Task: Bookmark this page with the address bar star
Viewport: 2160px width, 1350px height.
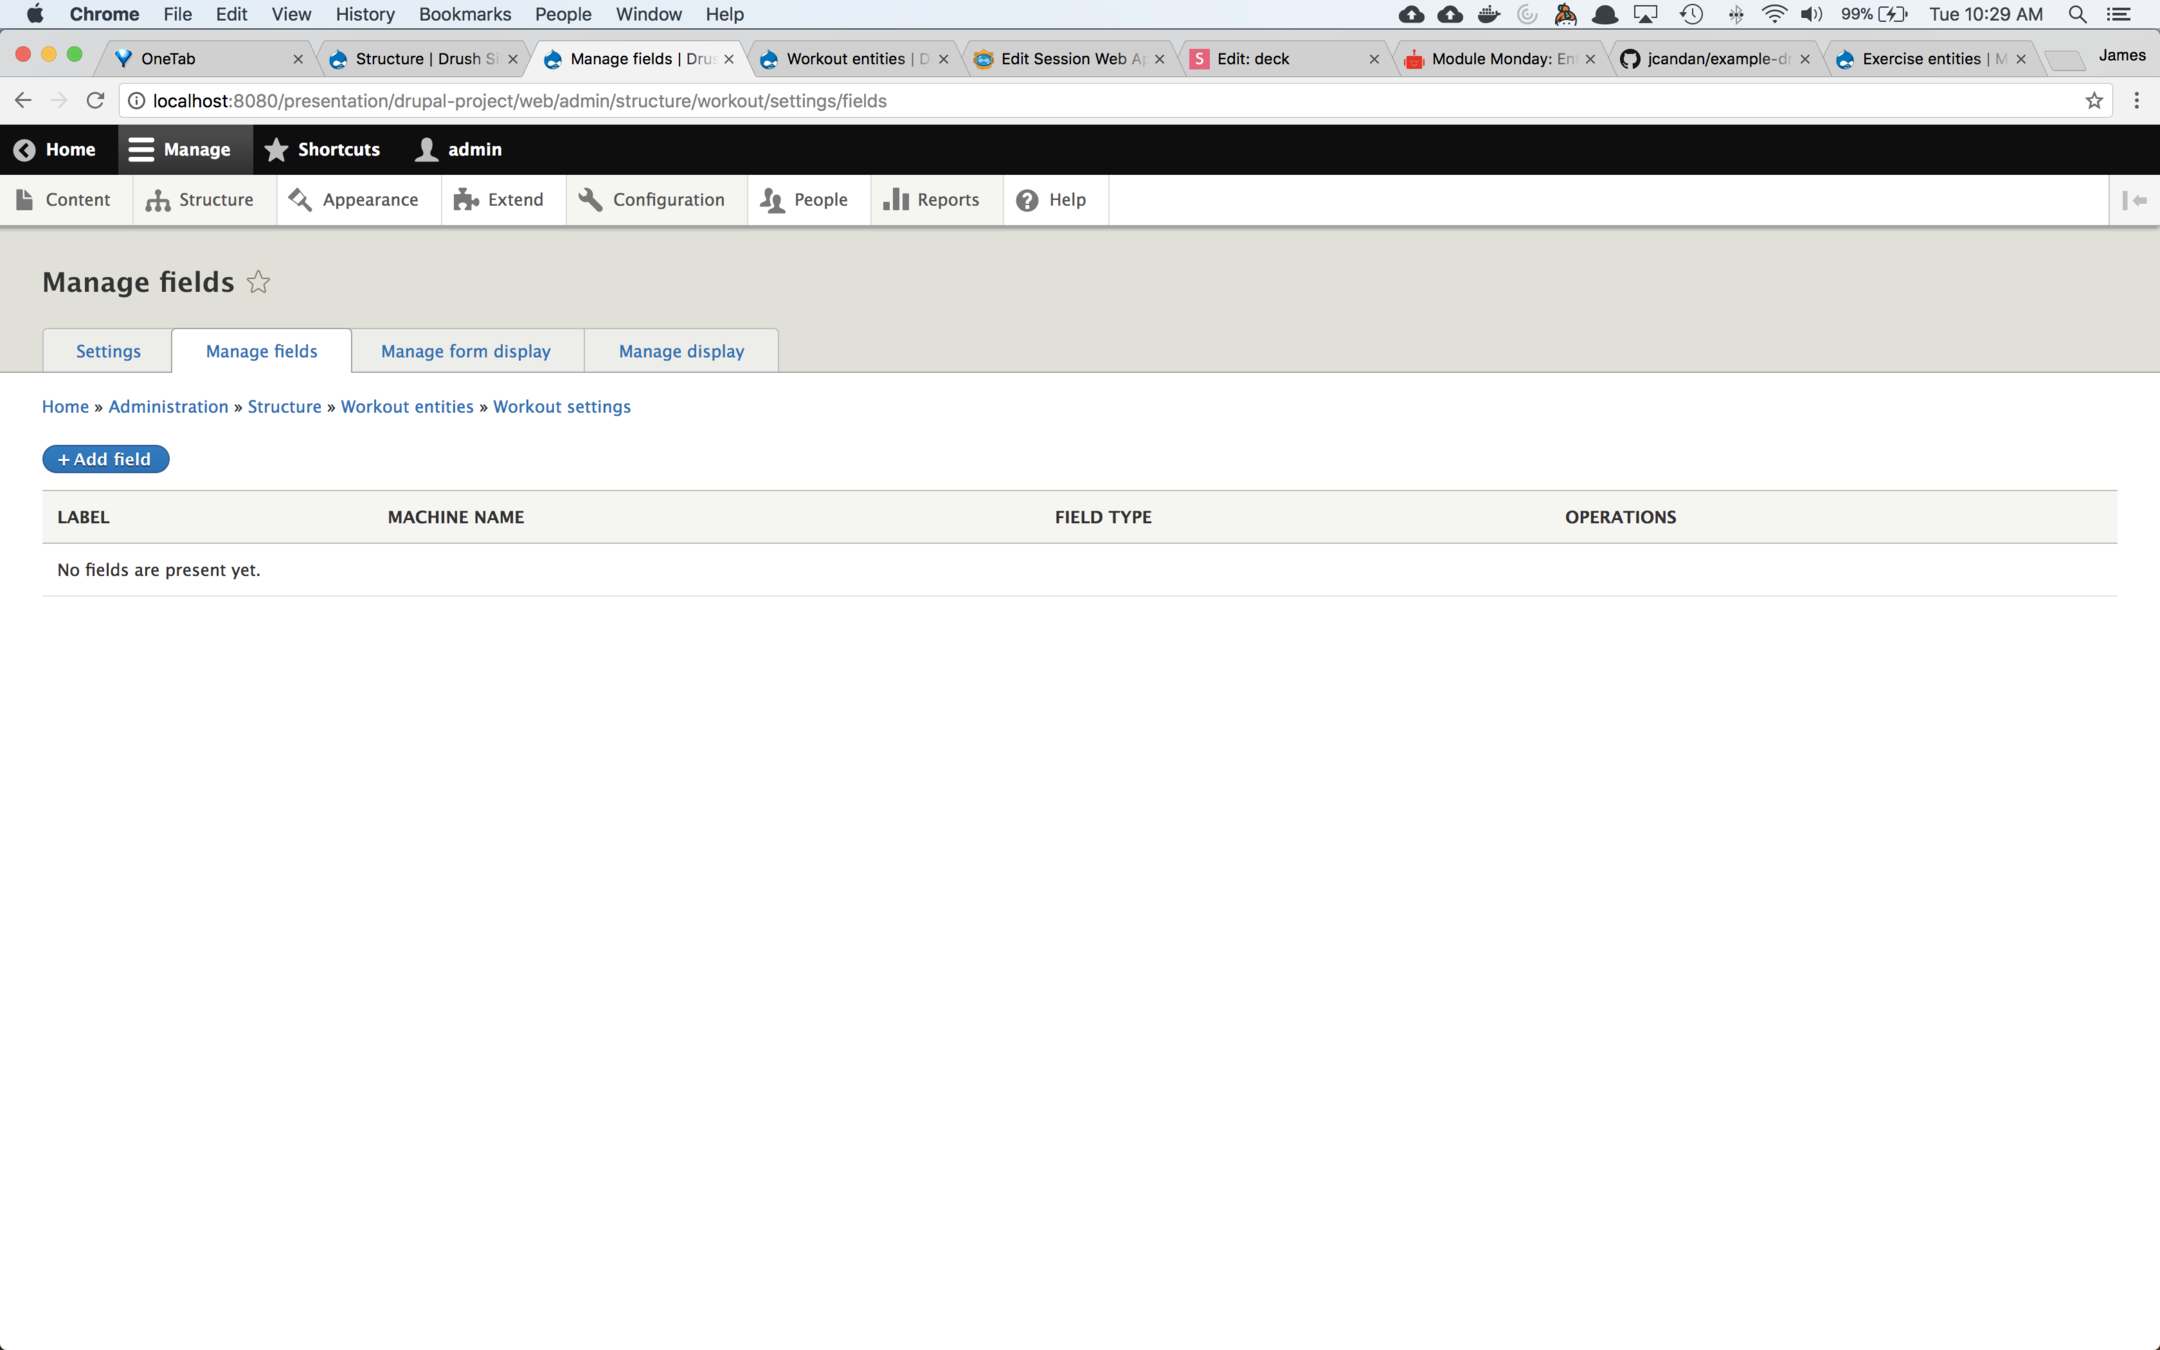Action: [x=2093, y=100]
